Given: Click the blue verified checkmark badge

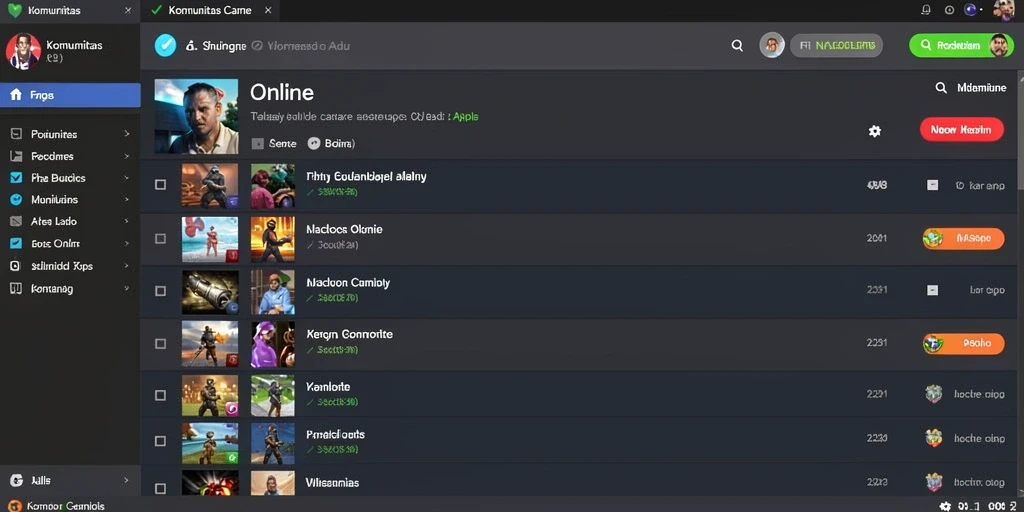Looking at the screenshot, I should tap(165, 46).
